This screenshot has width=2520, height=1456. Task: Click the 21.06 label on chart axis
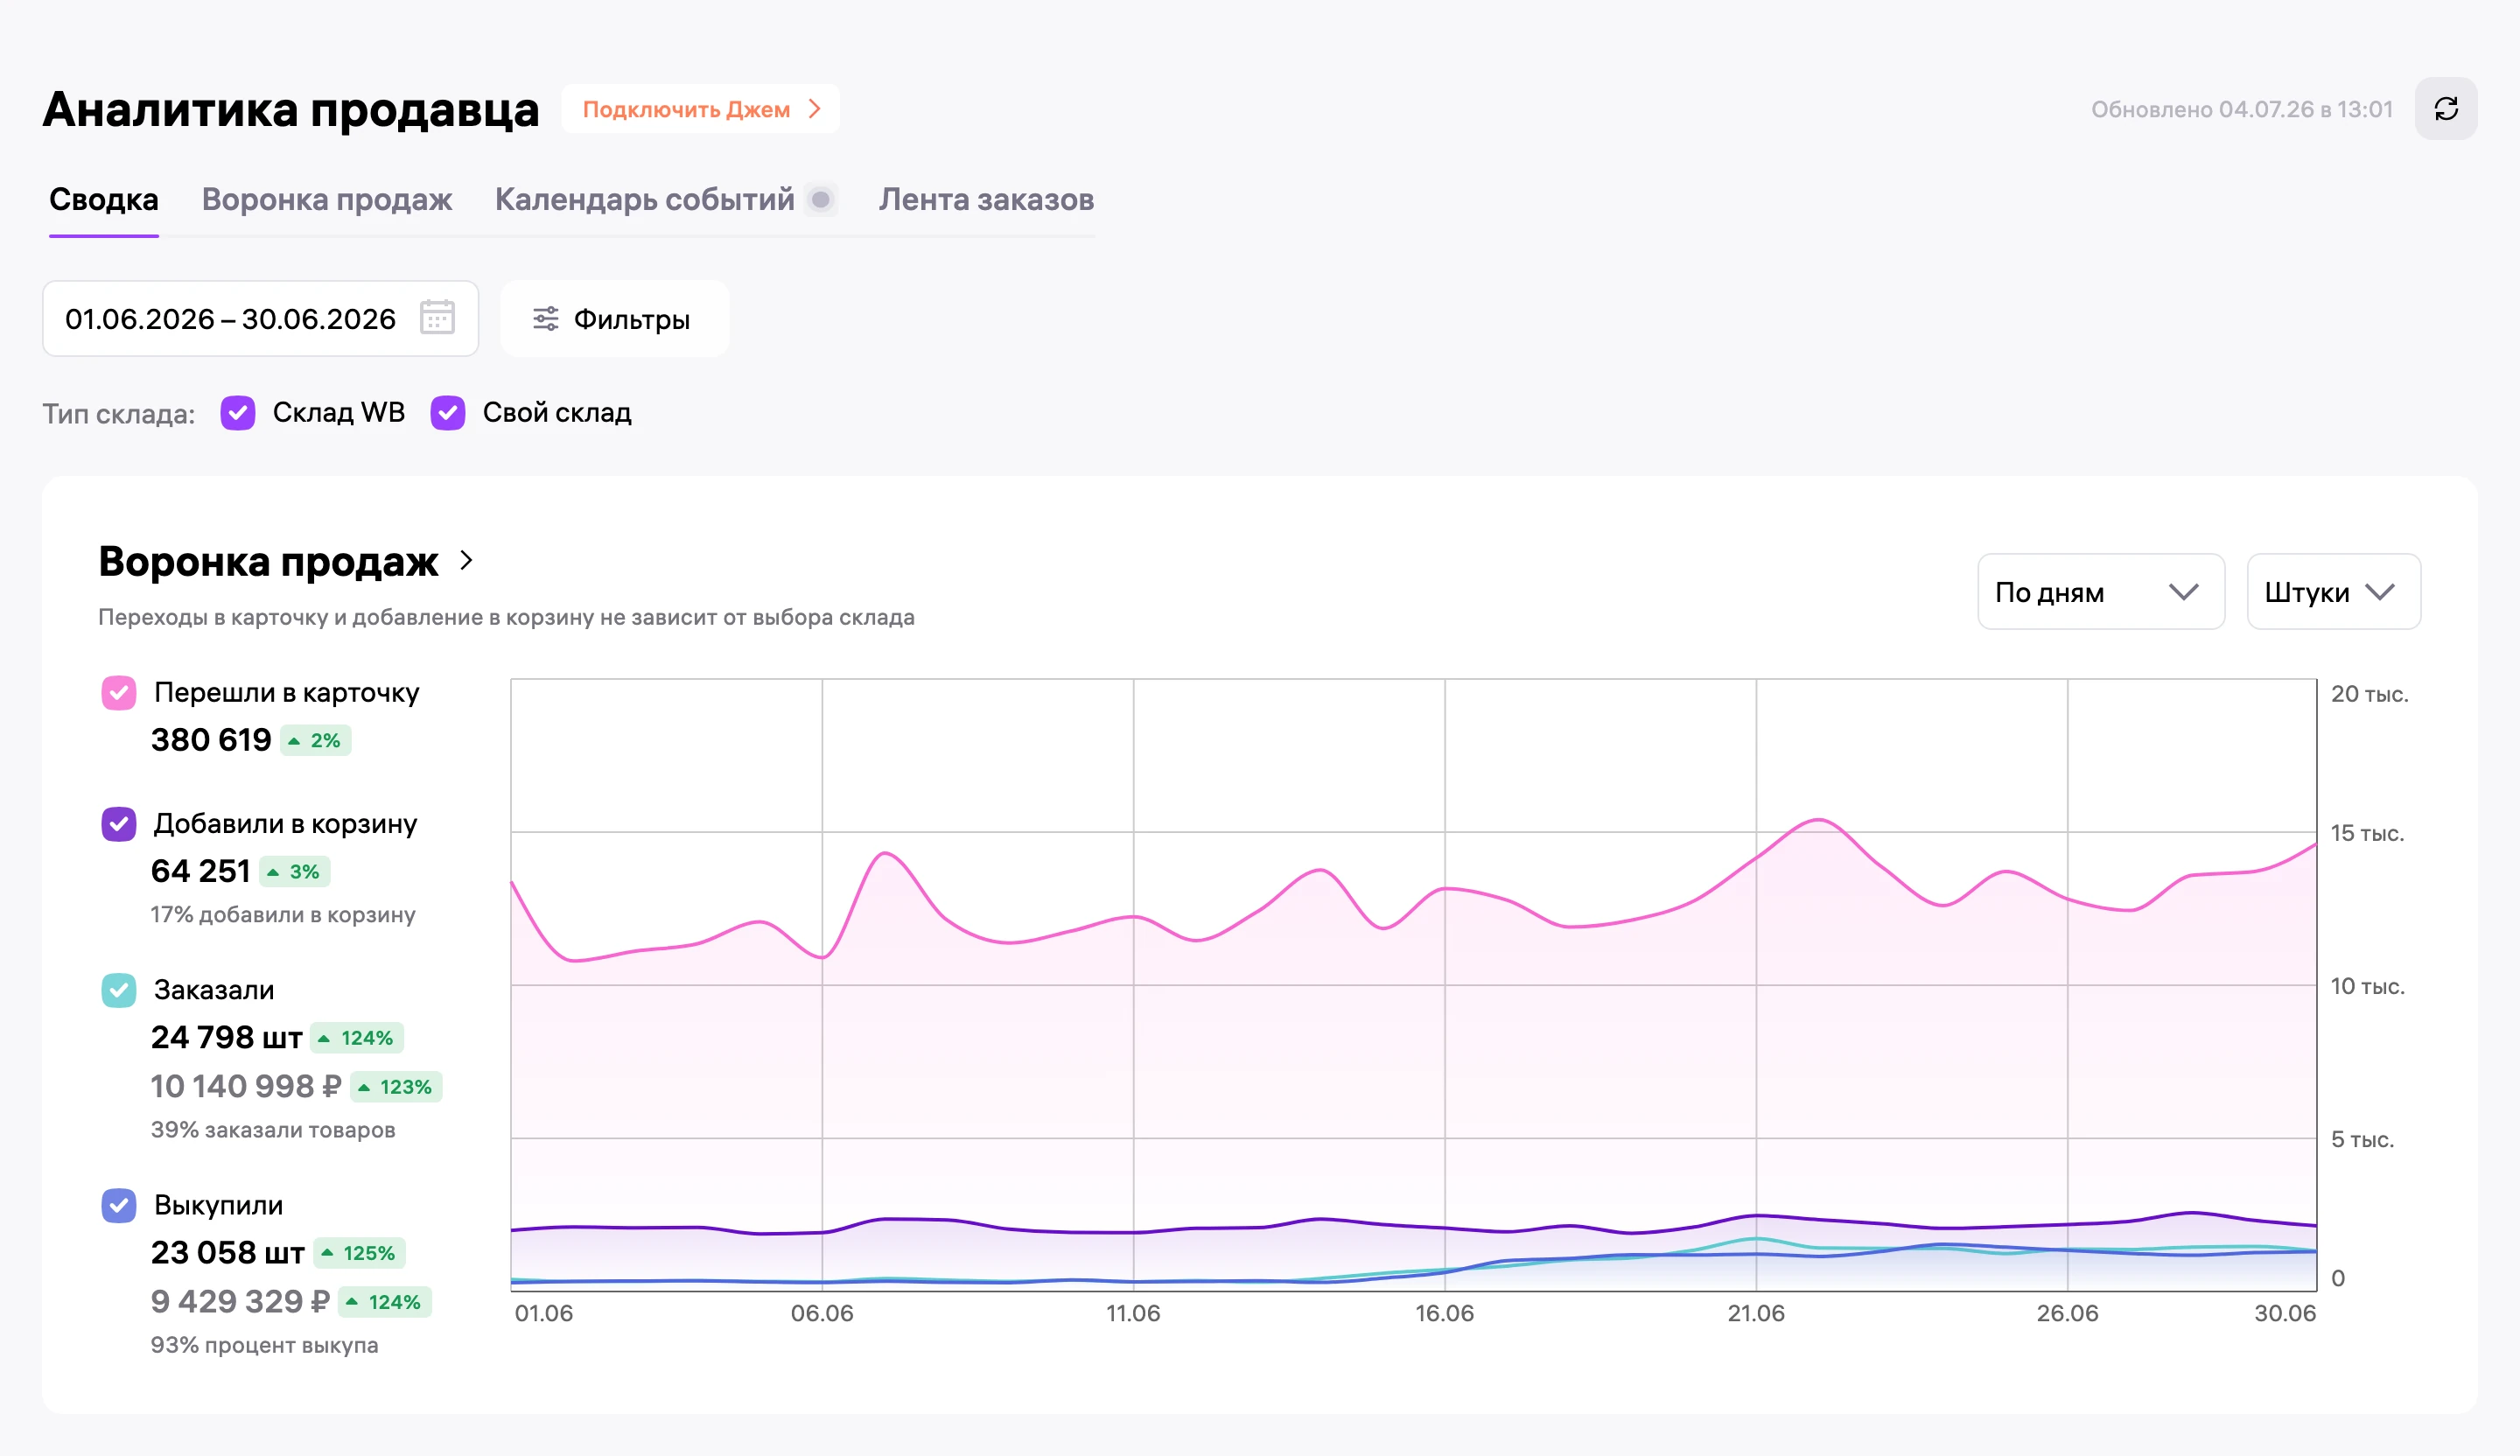pyautogui.click(x=1756, y=1313)
